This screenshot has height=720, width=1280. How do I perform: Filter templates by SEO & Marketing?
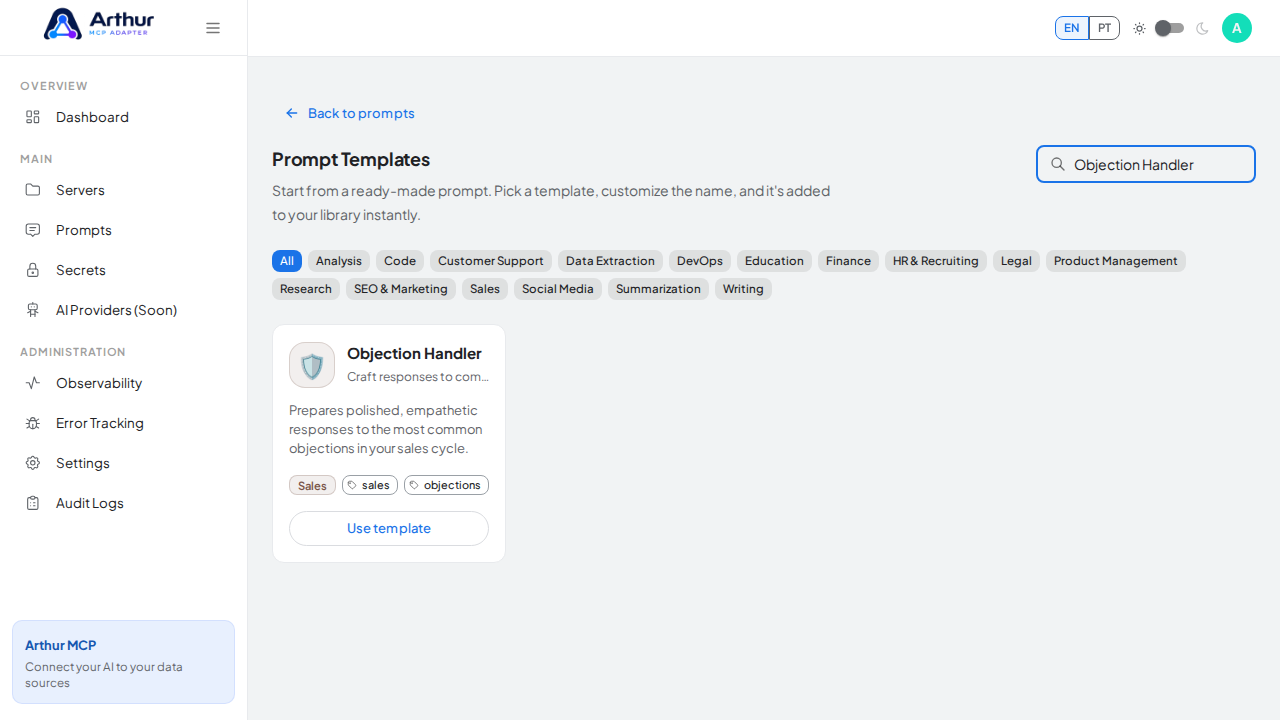click(x=401, y=289)
